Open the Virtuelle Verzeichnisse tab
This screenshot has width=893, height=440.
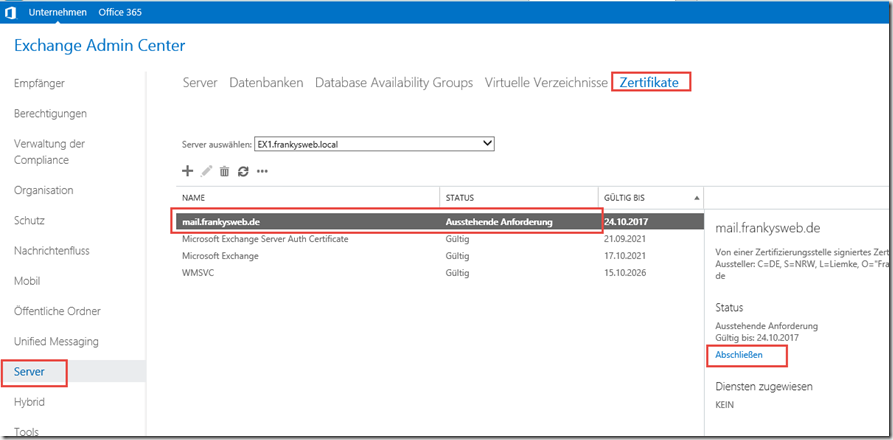[x=546, y=82]
